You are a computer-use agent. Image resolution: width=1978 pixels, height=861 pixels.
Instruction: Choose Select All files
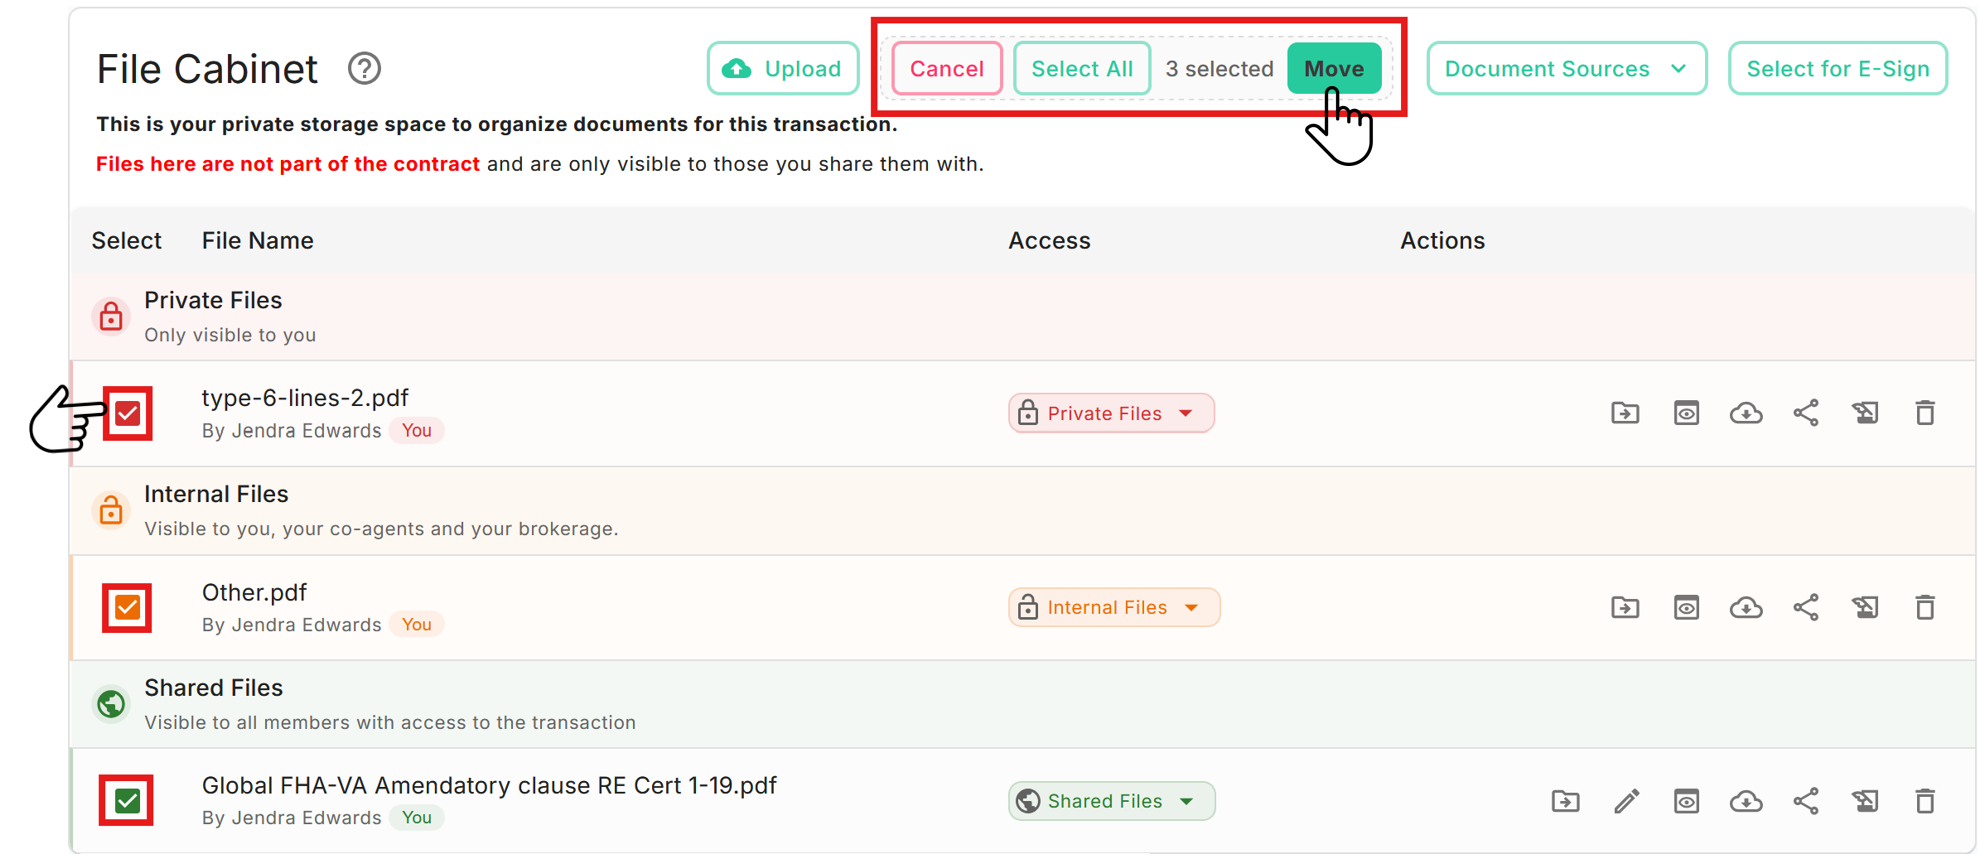coord(1082,69)
